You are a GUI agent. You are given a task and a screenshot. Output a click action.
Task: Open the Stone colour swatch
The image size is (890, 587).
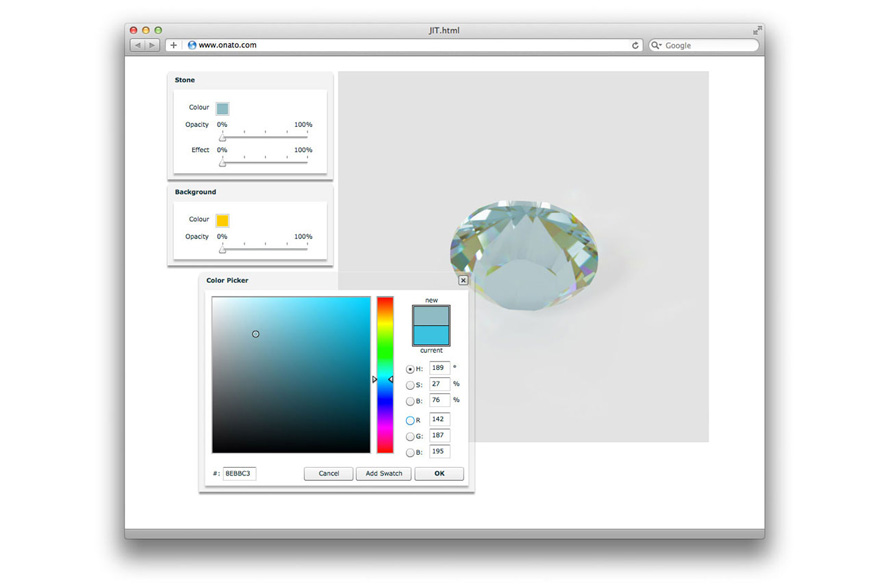click(222, 108)
